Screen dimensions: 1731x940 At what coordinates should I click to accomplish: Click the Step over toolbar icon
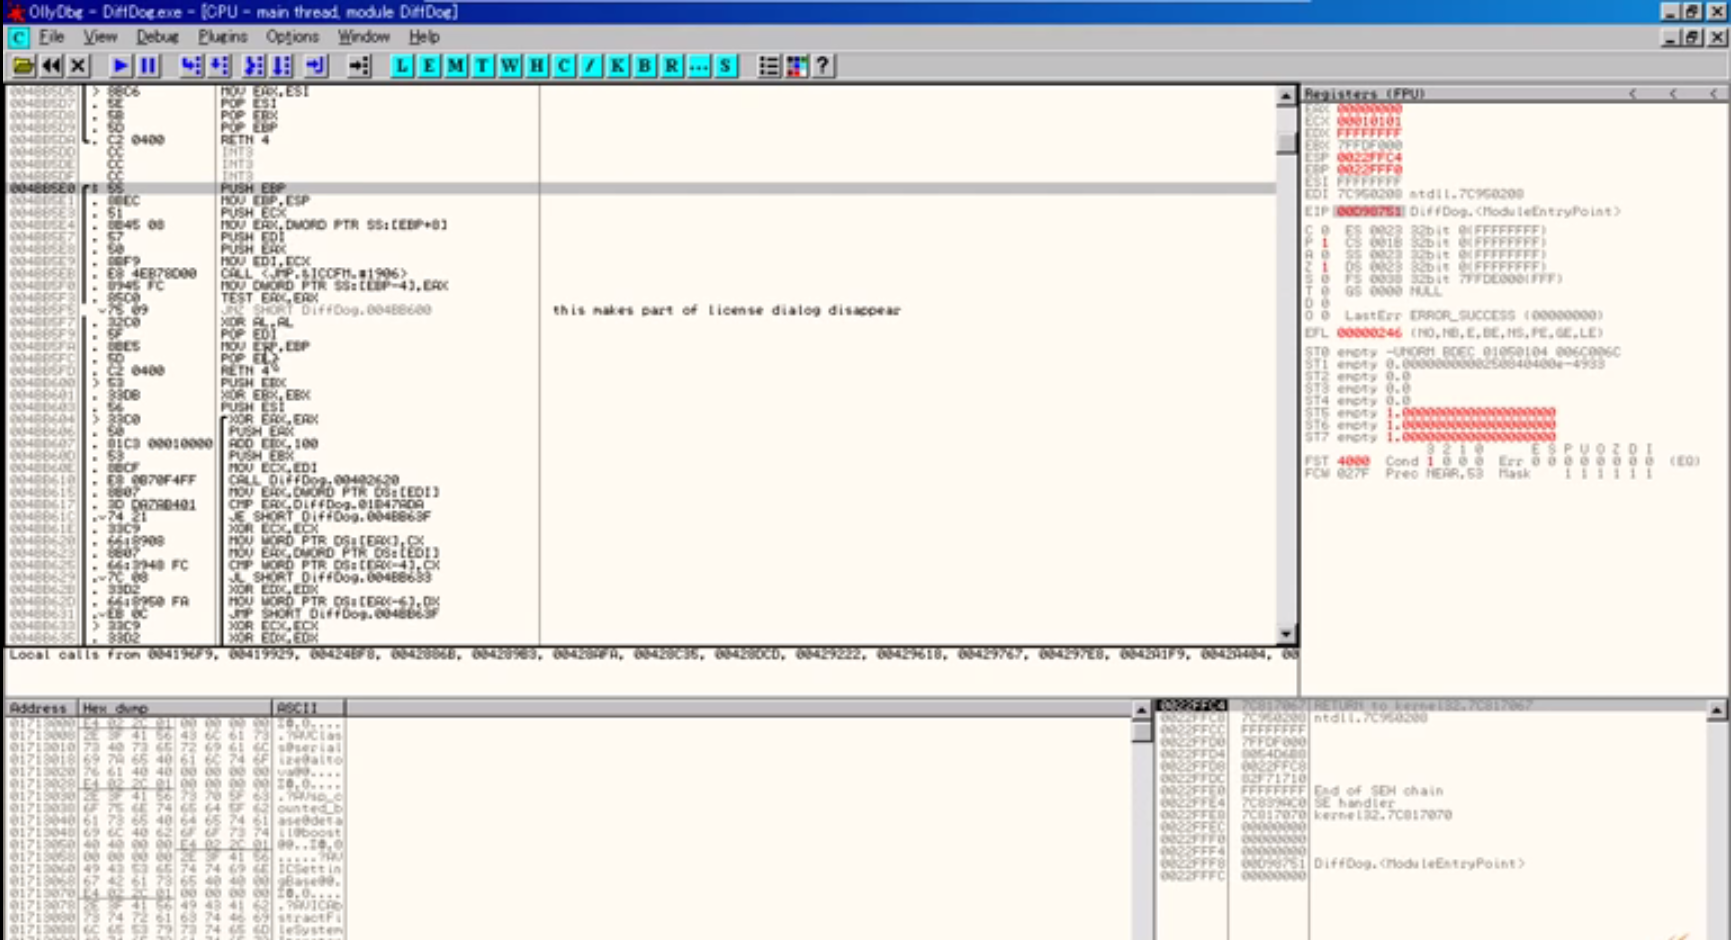(219, 66)
